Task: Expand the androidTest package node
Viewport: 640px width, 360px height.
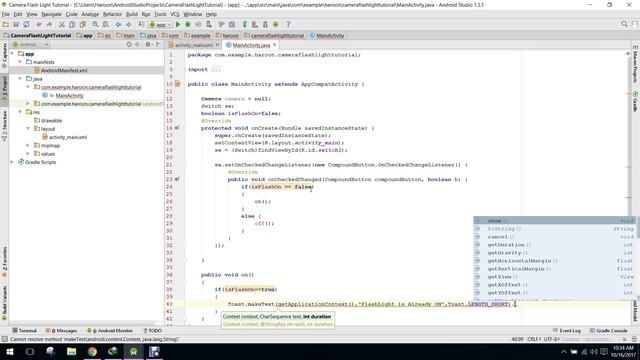Action: click(28, 104)
